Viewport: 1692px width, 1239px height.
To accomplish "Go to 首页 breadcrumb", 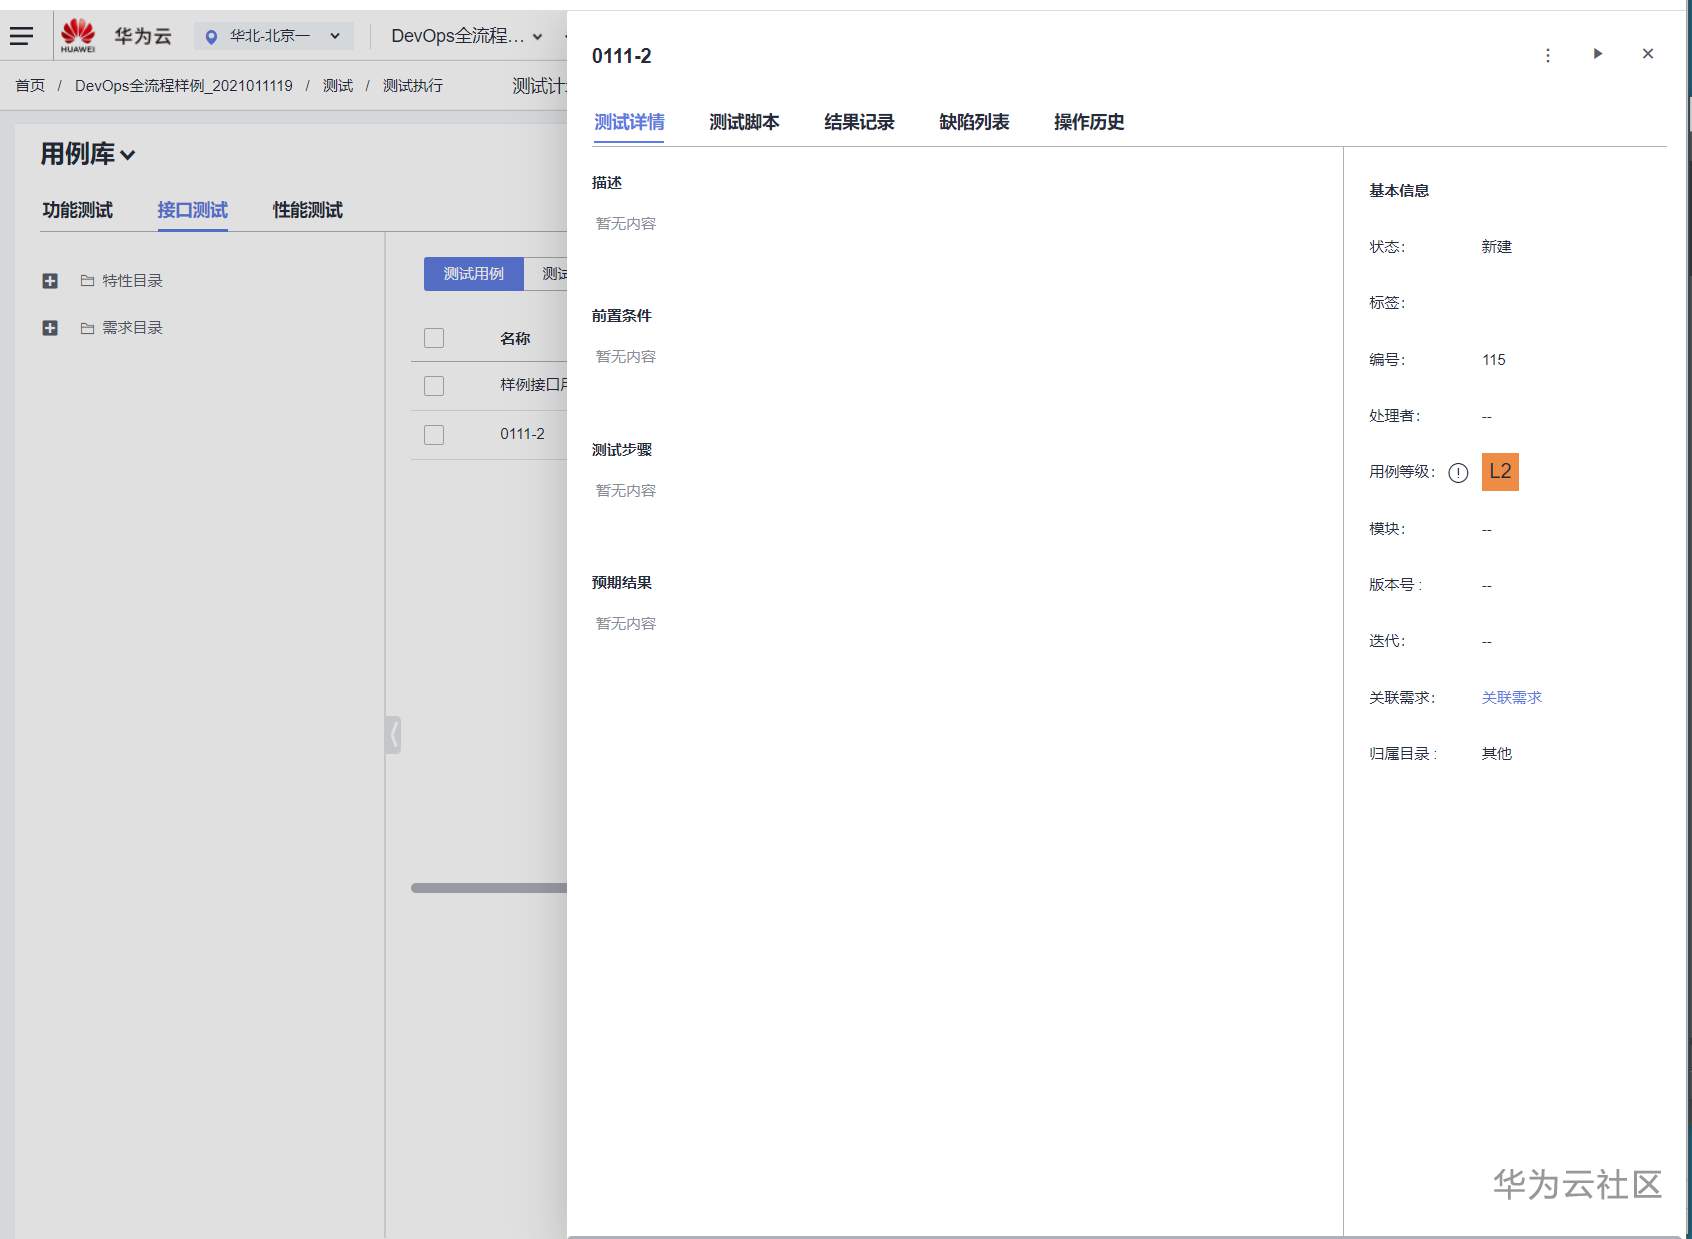I will coord(30,86).
